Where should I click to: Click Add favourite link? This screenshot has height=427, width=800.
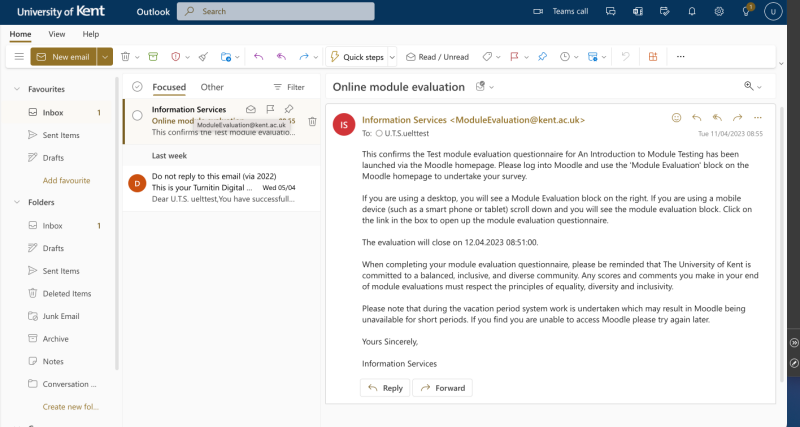(x=66, y=180)
